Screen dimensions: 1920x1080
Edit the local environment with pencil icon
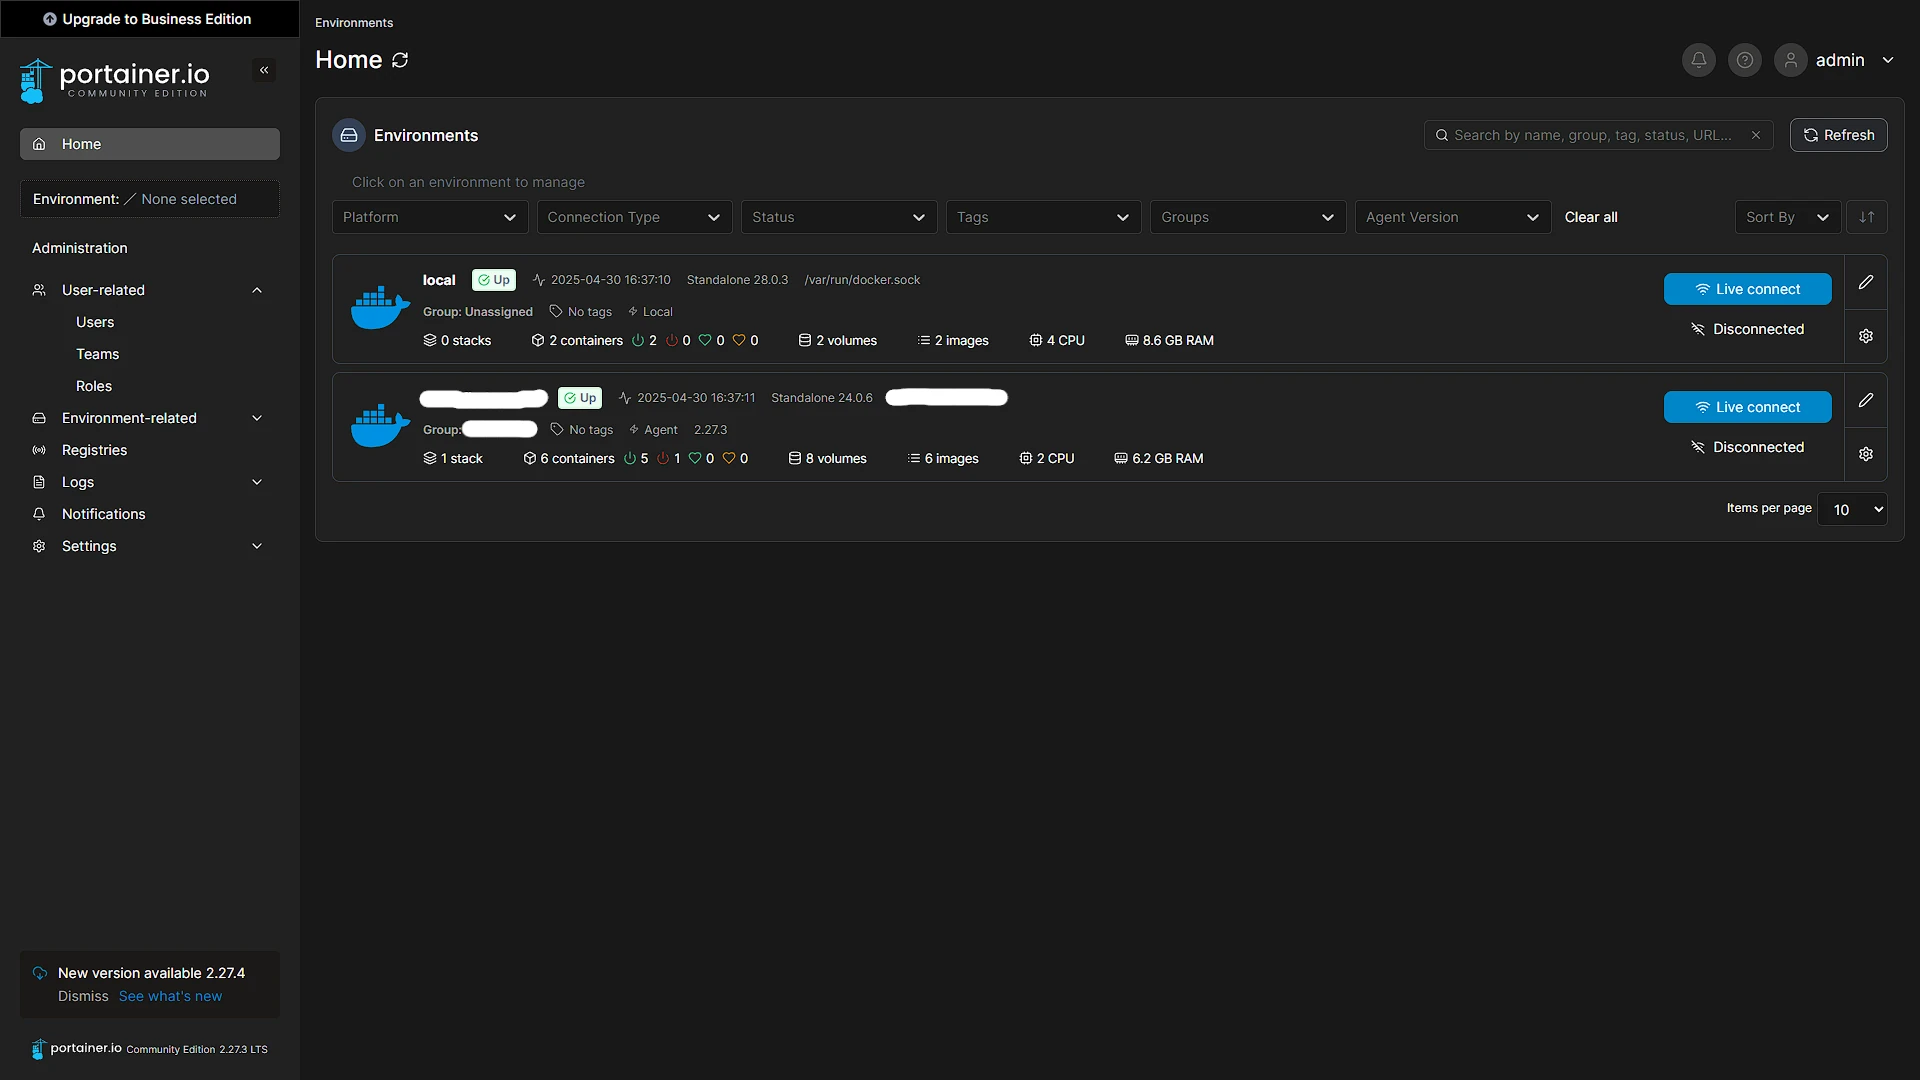point(1866,283)
